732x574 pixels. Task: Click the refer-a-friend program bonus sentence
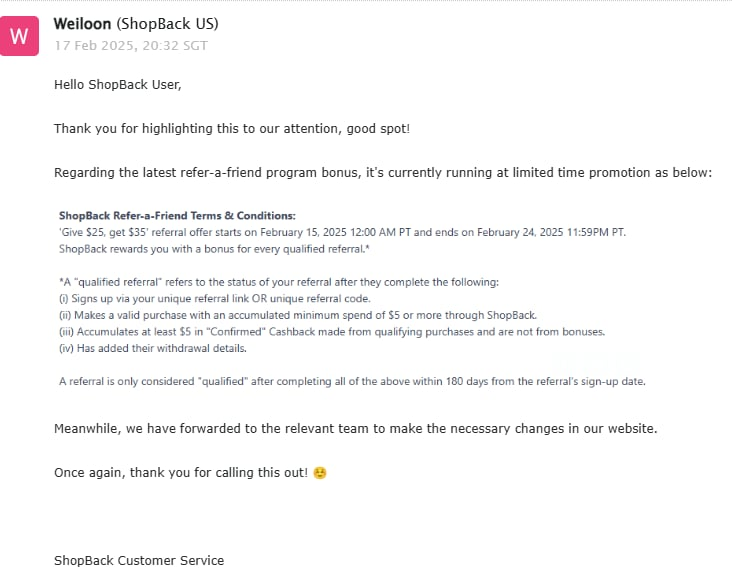383,173
